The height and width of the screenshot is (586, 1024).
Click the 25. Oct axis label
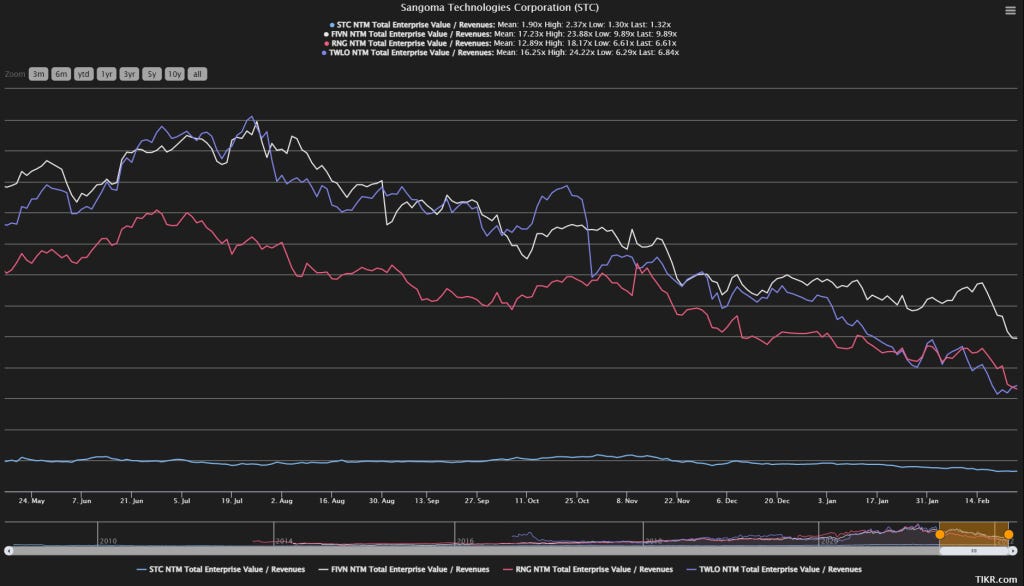coord(577,500)
